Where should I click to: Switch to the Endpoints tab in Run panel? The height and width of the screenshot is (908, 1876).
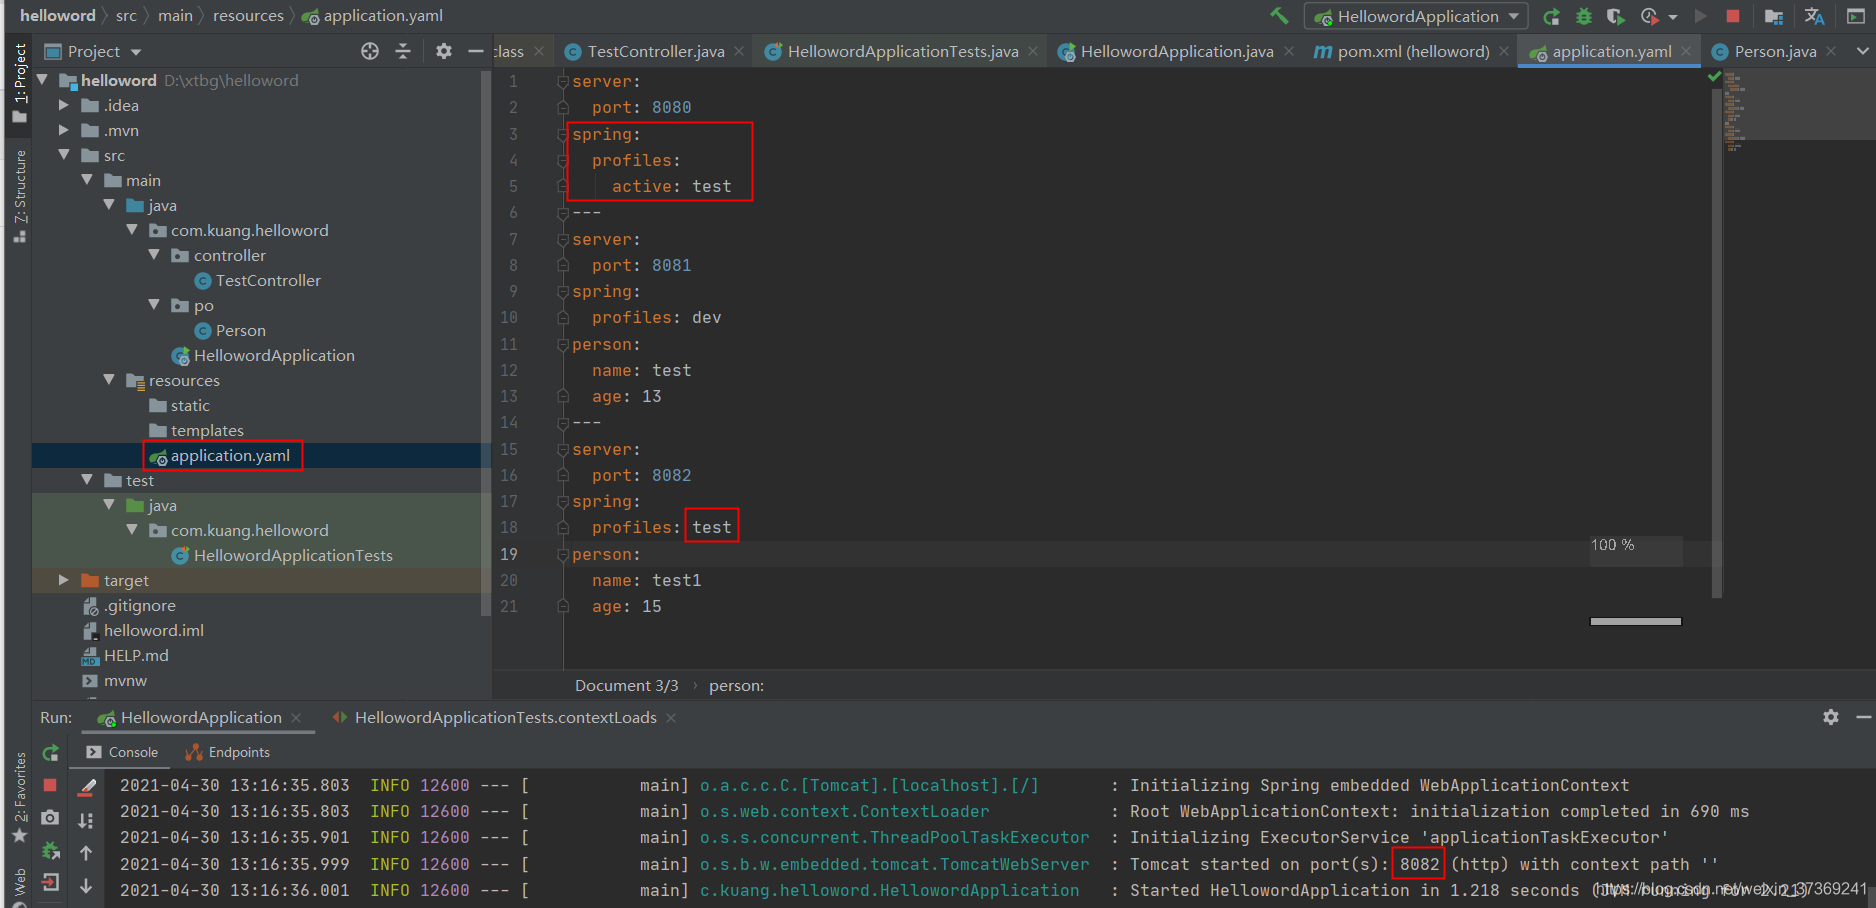(x=237, y=751)
